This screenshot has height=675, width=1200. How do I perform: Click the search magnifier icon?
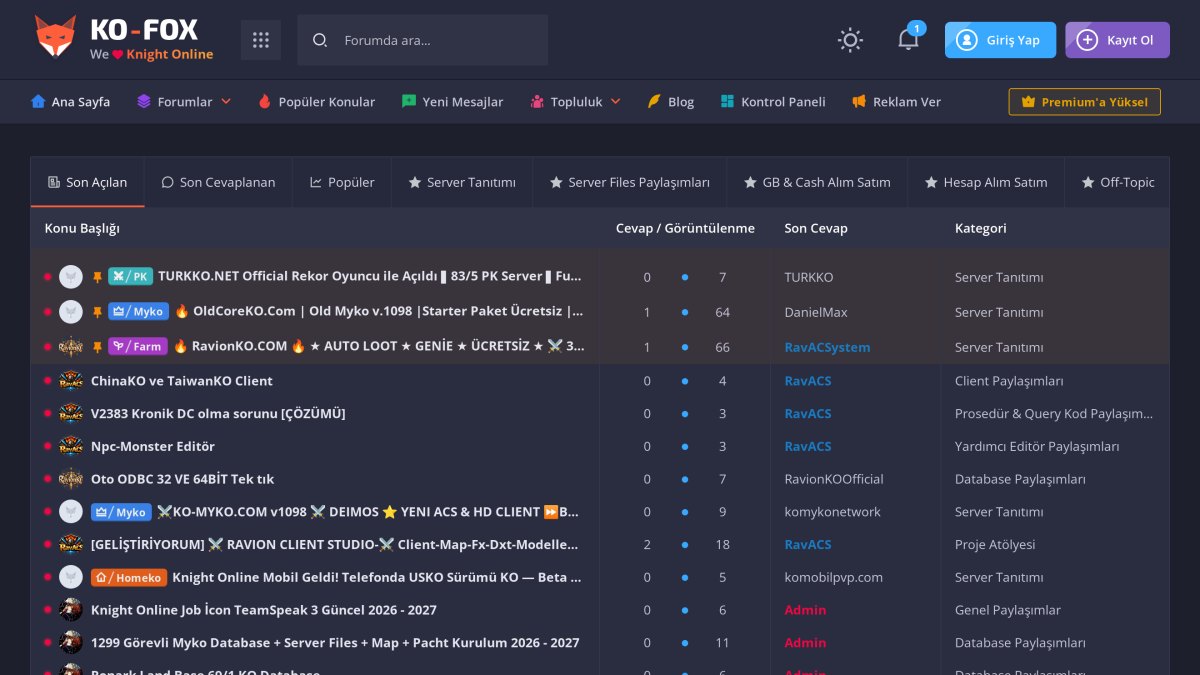320,40
